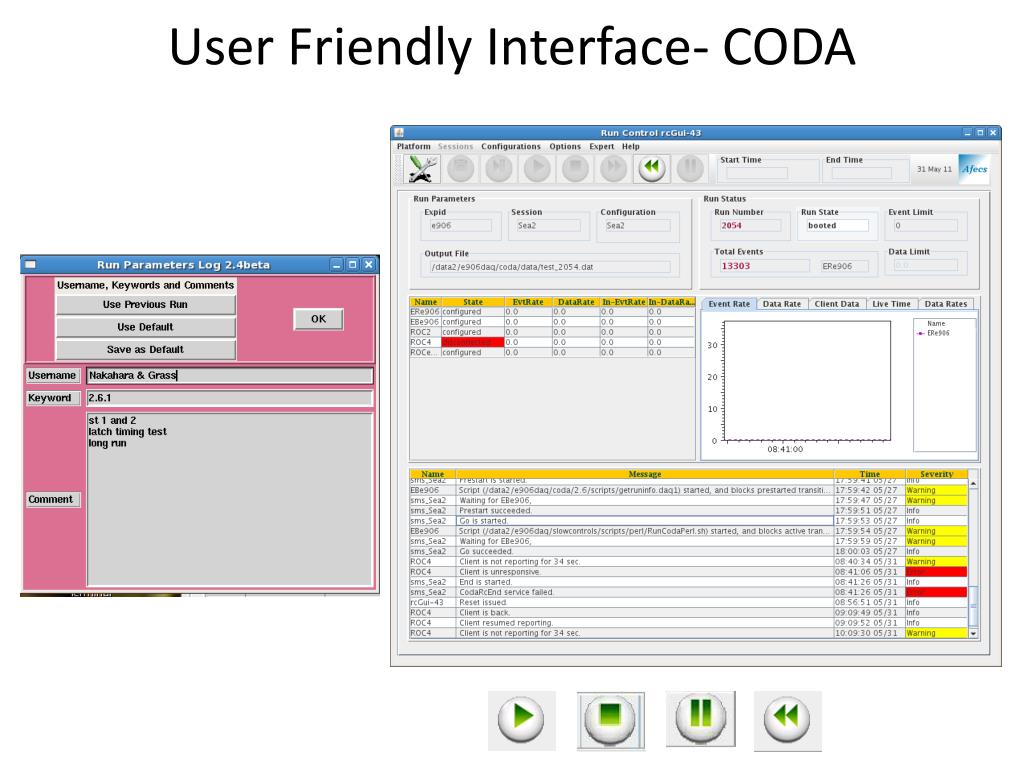1024x768 pixels.
Task: Open the Expert menu
Action: pos(601,146)
